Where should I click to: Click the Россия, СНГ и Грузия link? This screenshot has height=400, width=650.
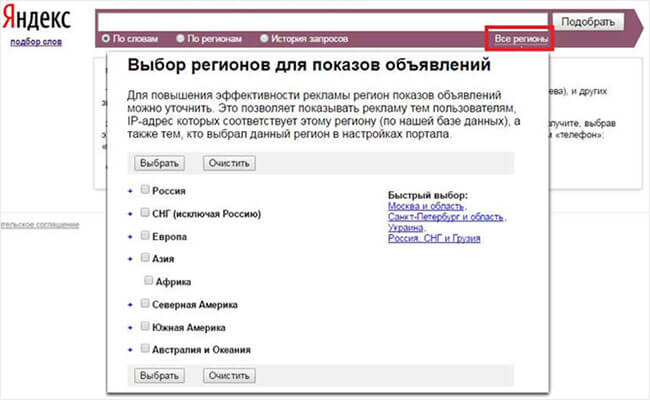(x=434, y=238)
